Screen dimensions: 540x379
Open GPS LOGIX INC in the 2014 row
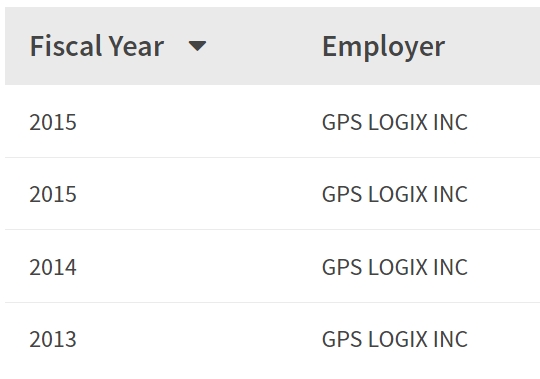coord(395,267)
